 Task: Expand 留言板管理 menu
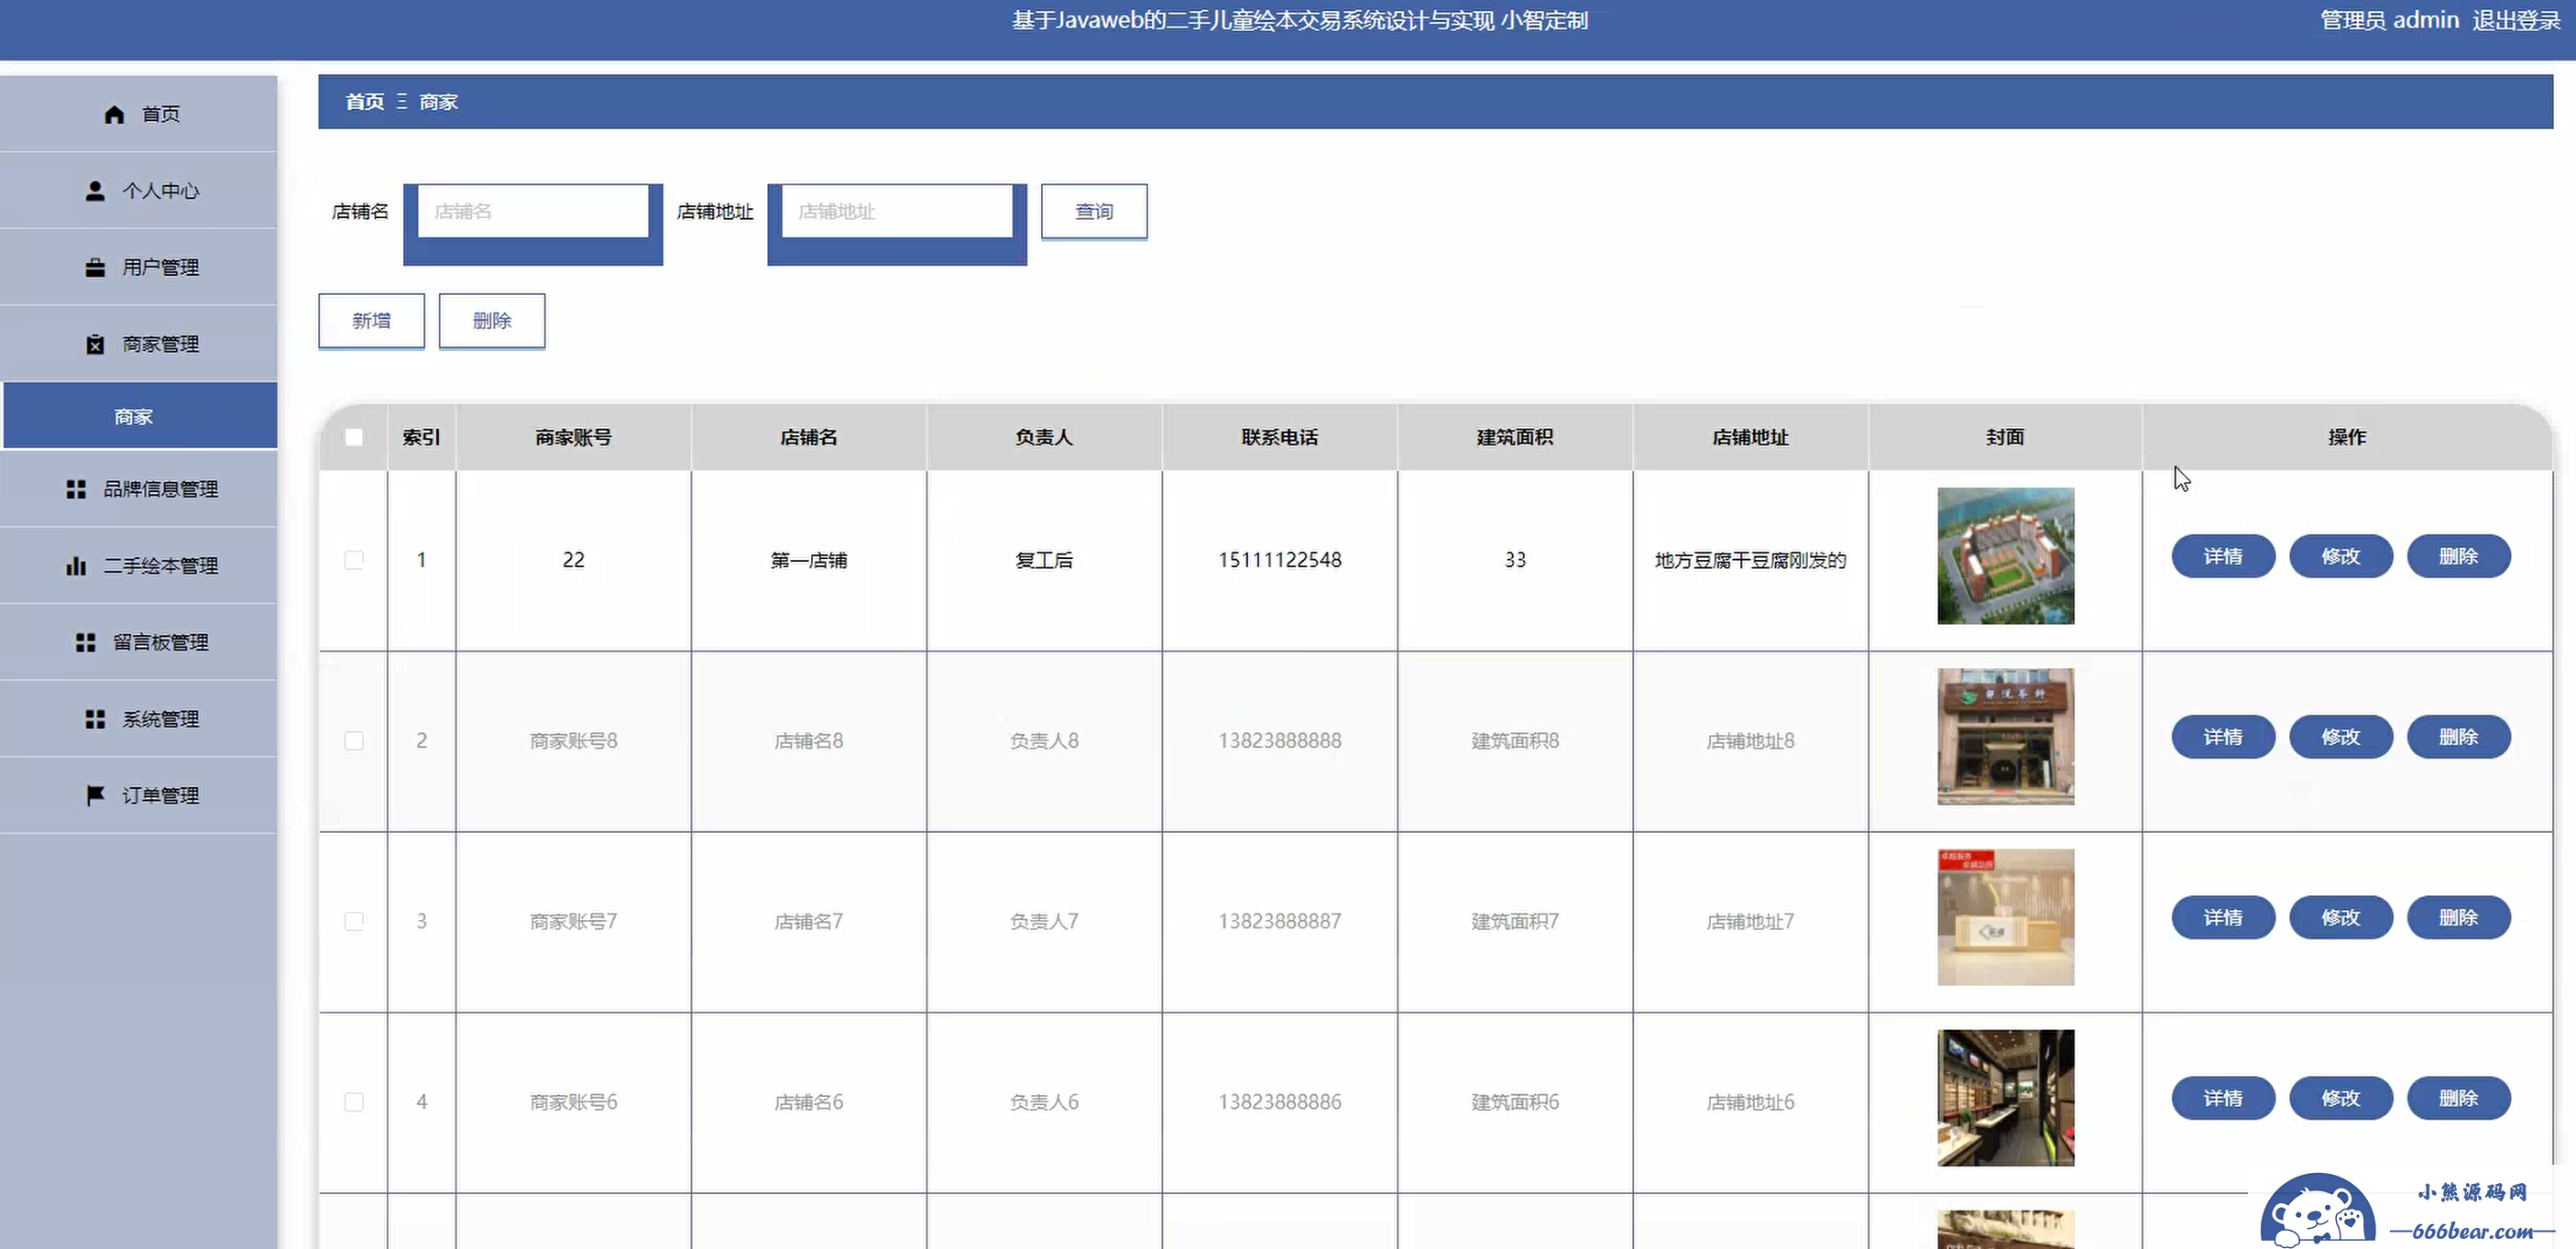(x=139, y=642)
